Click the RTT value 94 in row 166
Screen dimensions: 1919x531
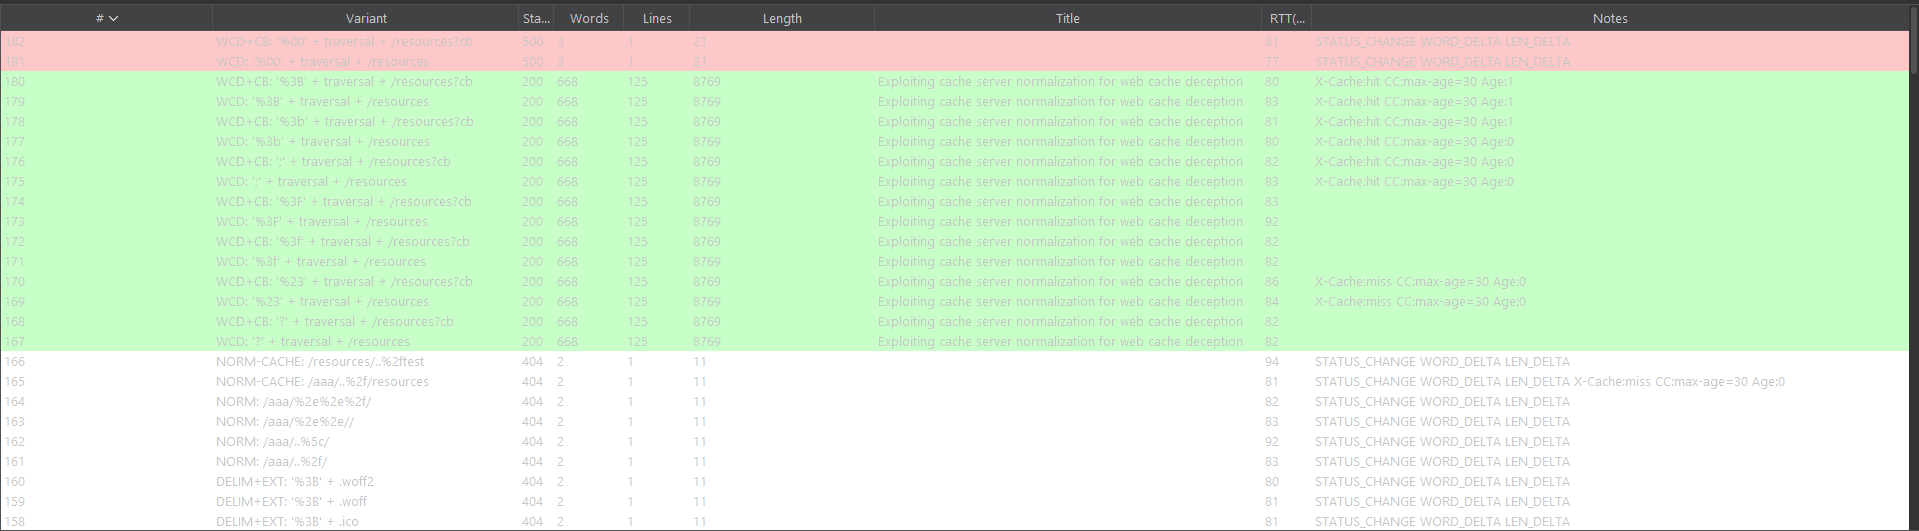[1271, 362]
